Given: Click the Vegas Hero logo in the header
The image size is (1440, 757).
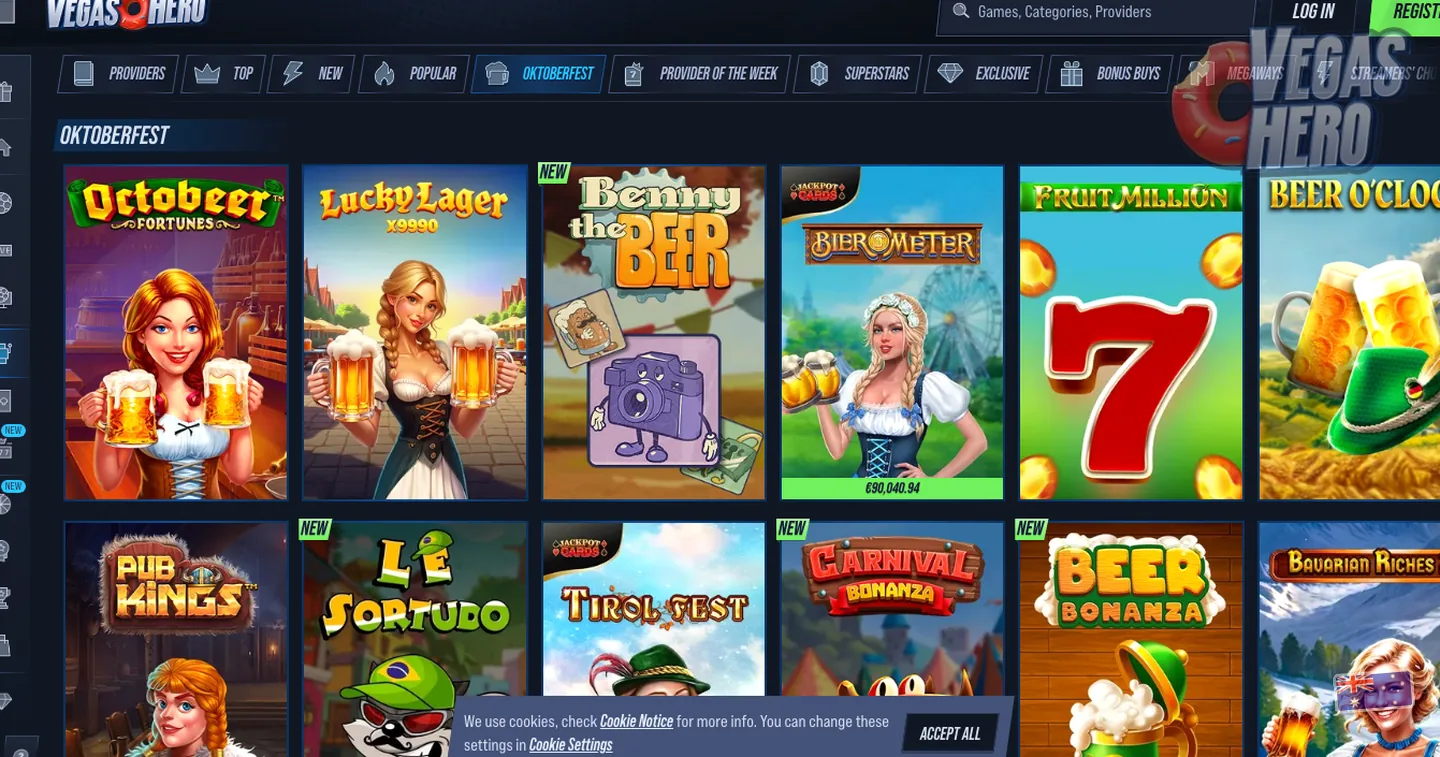Looking at the screenshot, I should click(x=126, y=13).
